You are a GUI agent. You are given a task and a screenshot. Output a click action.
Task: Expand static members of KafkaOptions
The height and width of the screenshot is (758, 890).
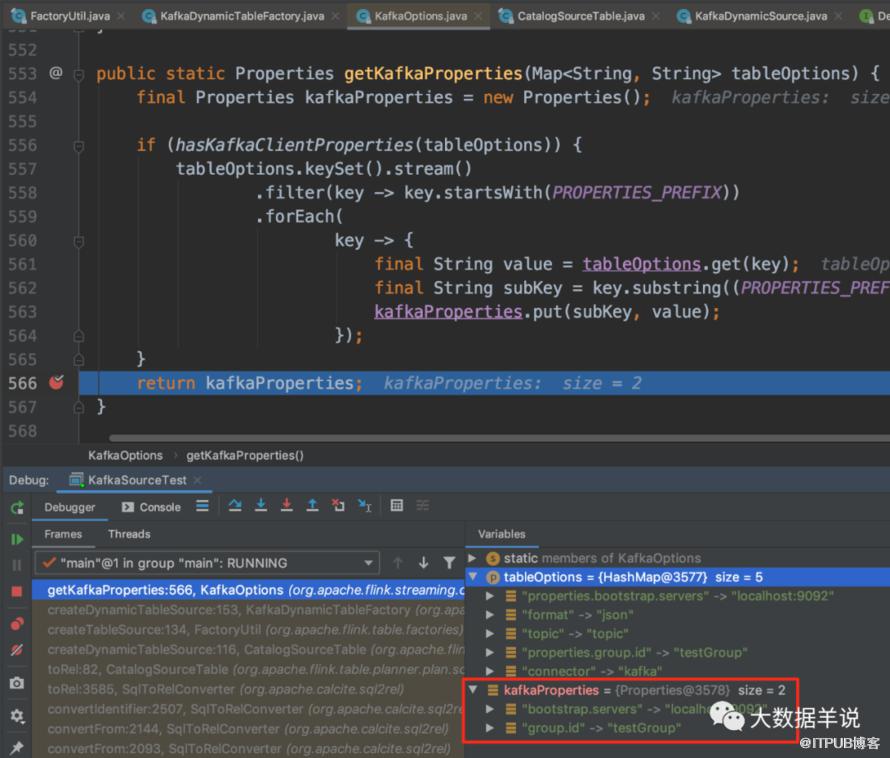[472, 558]
